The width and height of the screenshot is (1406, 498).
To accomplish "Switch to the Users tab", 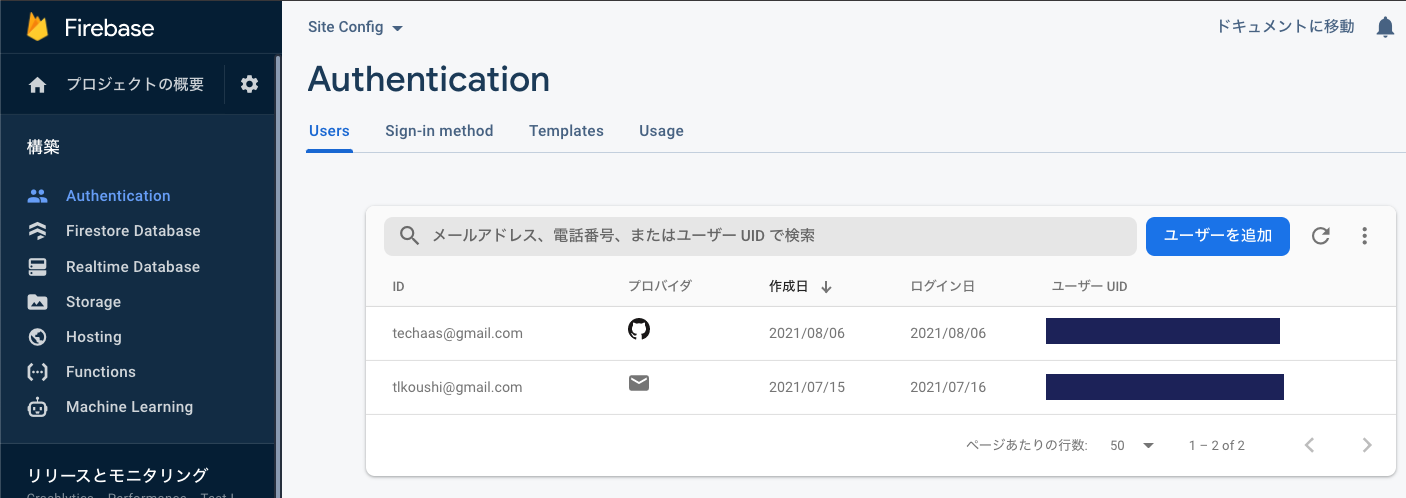I will click(329, 131).
